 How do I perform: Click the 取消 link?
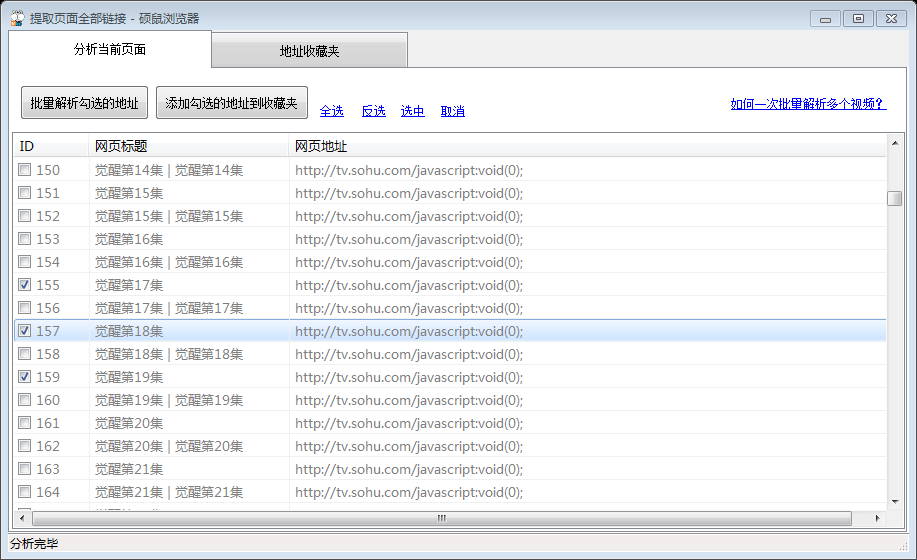(453, 111)
